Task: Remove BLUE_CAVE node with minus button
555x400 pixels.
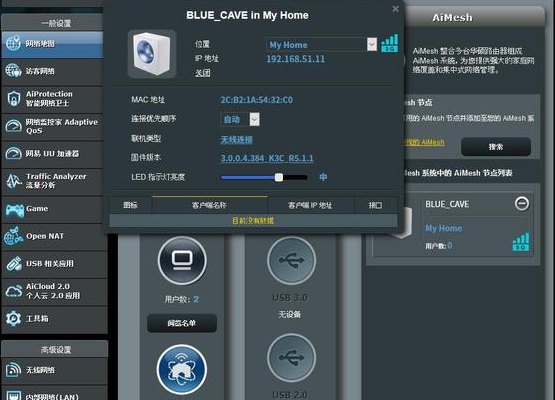Action: click(x=522, y=204)
